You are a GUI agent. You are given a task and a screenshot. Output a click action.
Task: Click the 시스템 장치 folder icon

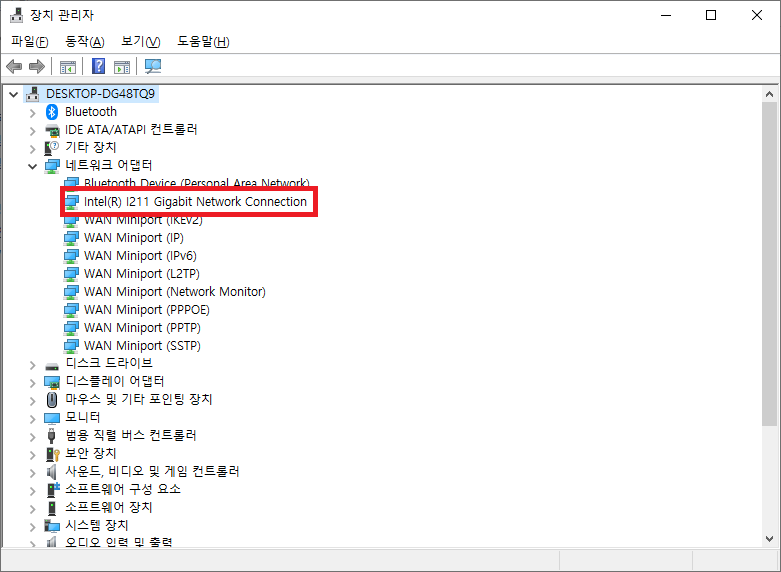[x=52, y=525]
